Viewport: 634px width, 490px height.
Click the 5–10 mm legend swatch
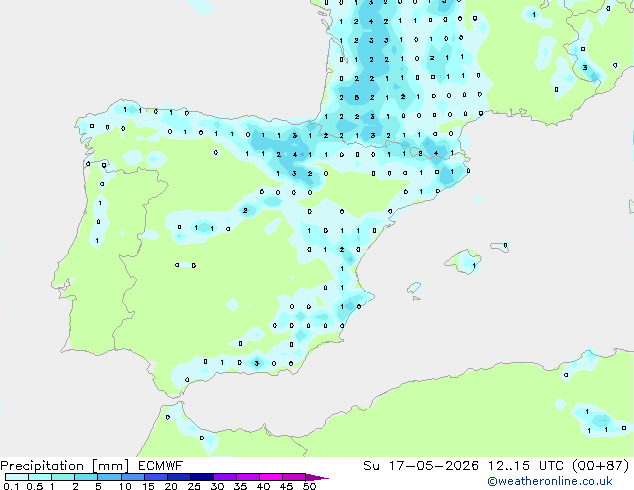(109, 477)
